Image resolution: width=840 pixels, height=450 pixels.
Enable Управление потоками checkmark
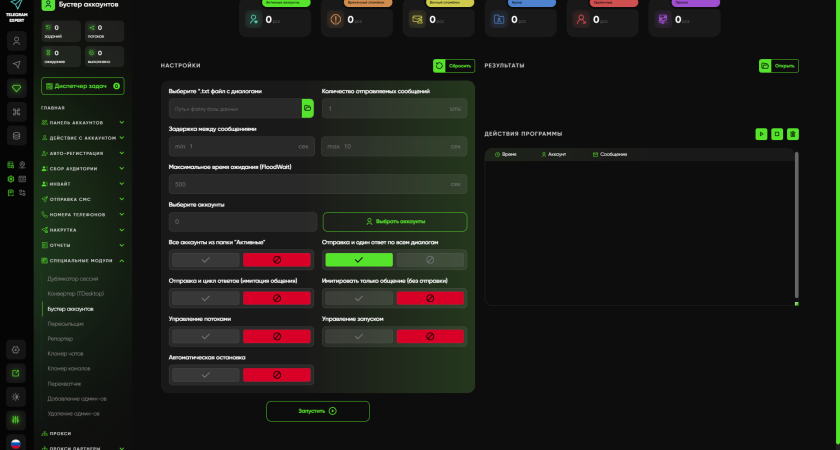(x=206, y=336)
